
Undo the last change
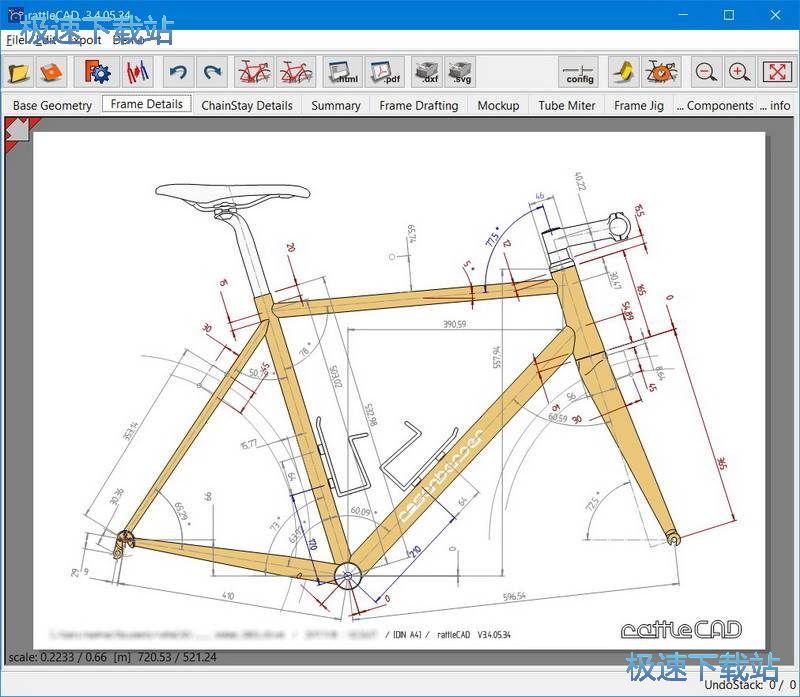pos(178,72)
